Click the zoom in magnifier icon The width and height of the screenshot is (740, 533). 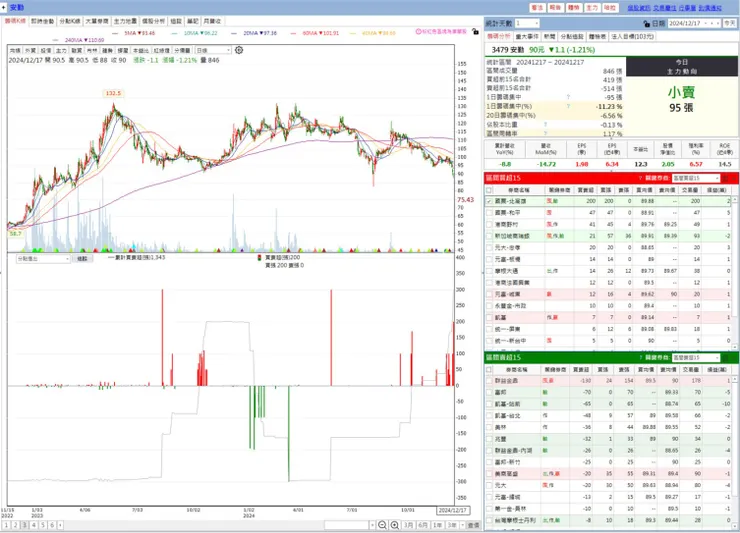pos(395,525)
